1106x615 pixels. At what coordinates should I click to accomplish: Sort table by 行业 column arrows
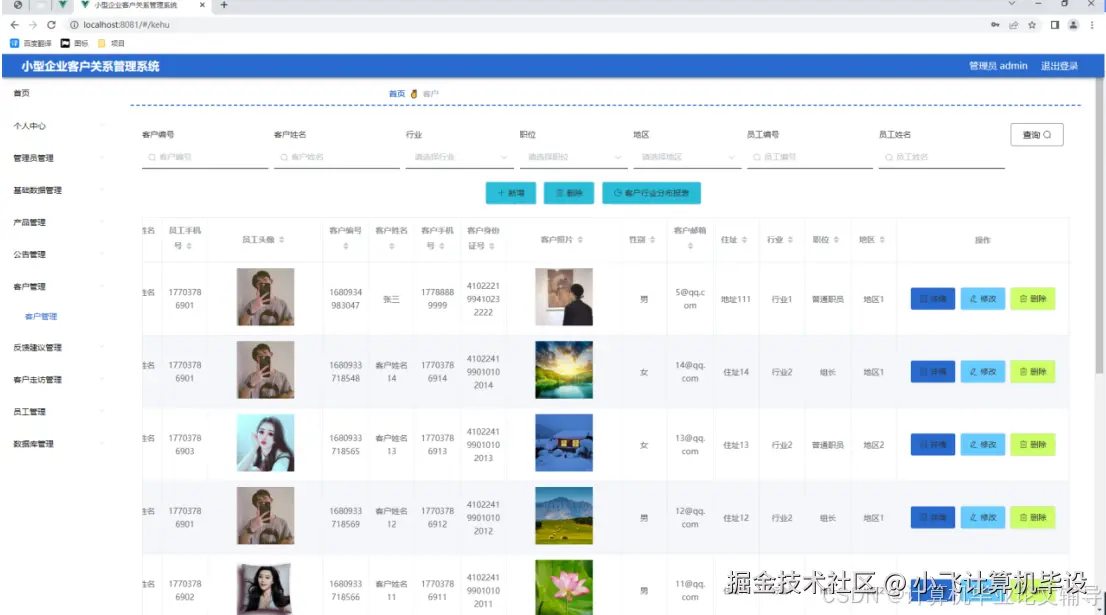pos(790,240)
